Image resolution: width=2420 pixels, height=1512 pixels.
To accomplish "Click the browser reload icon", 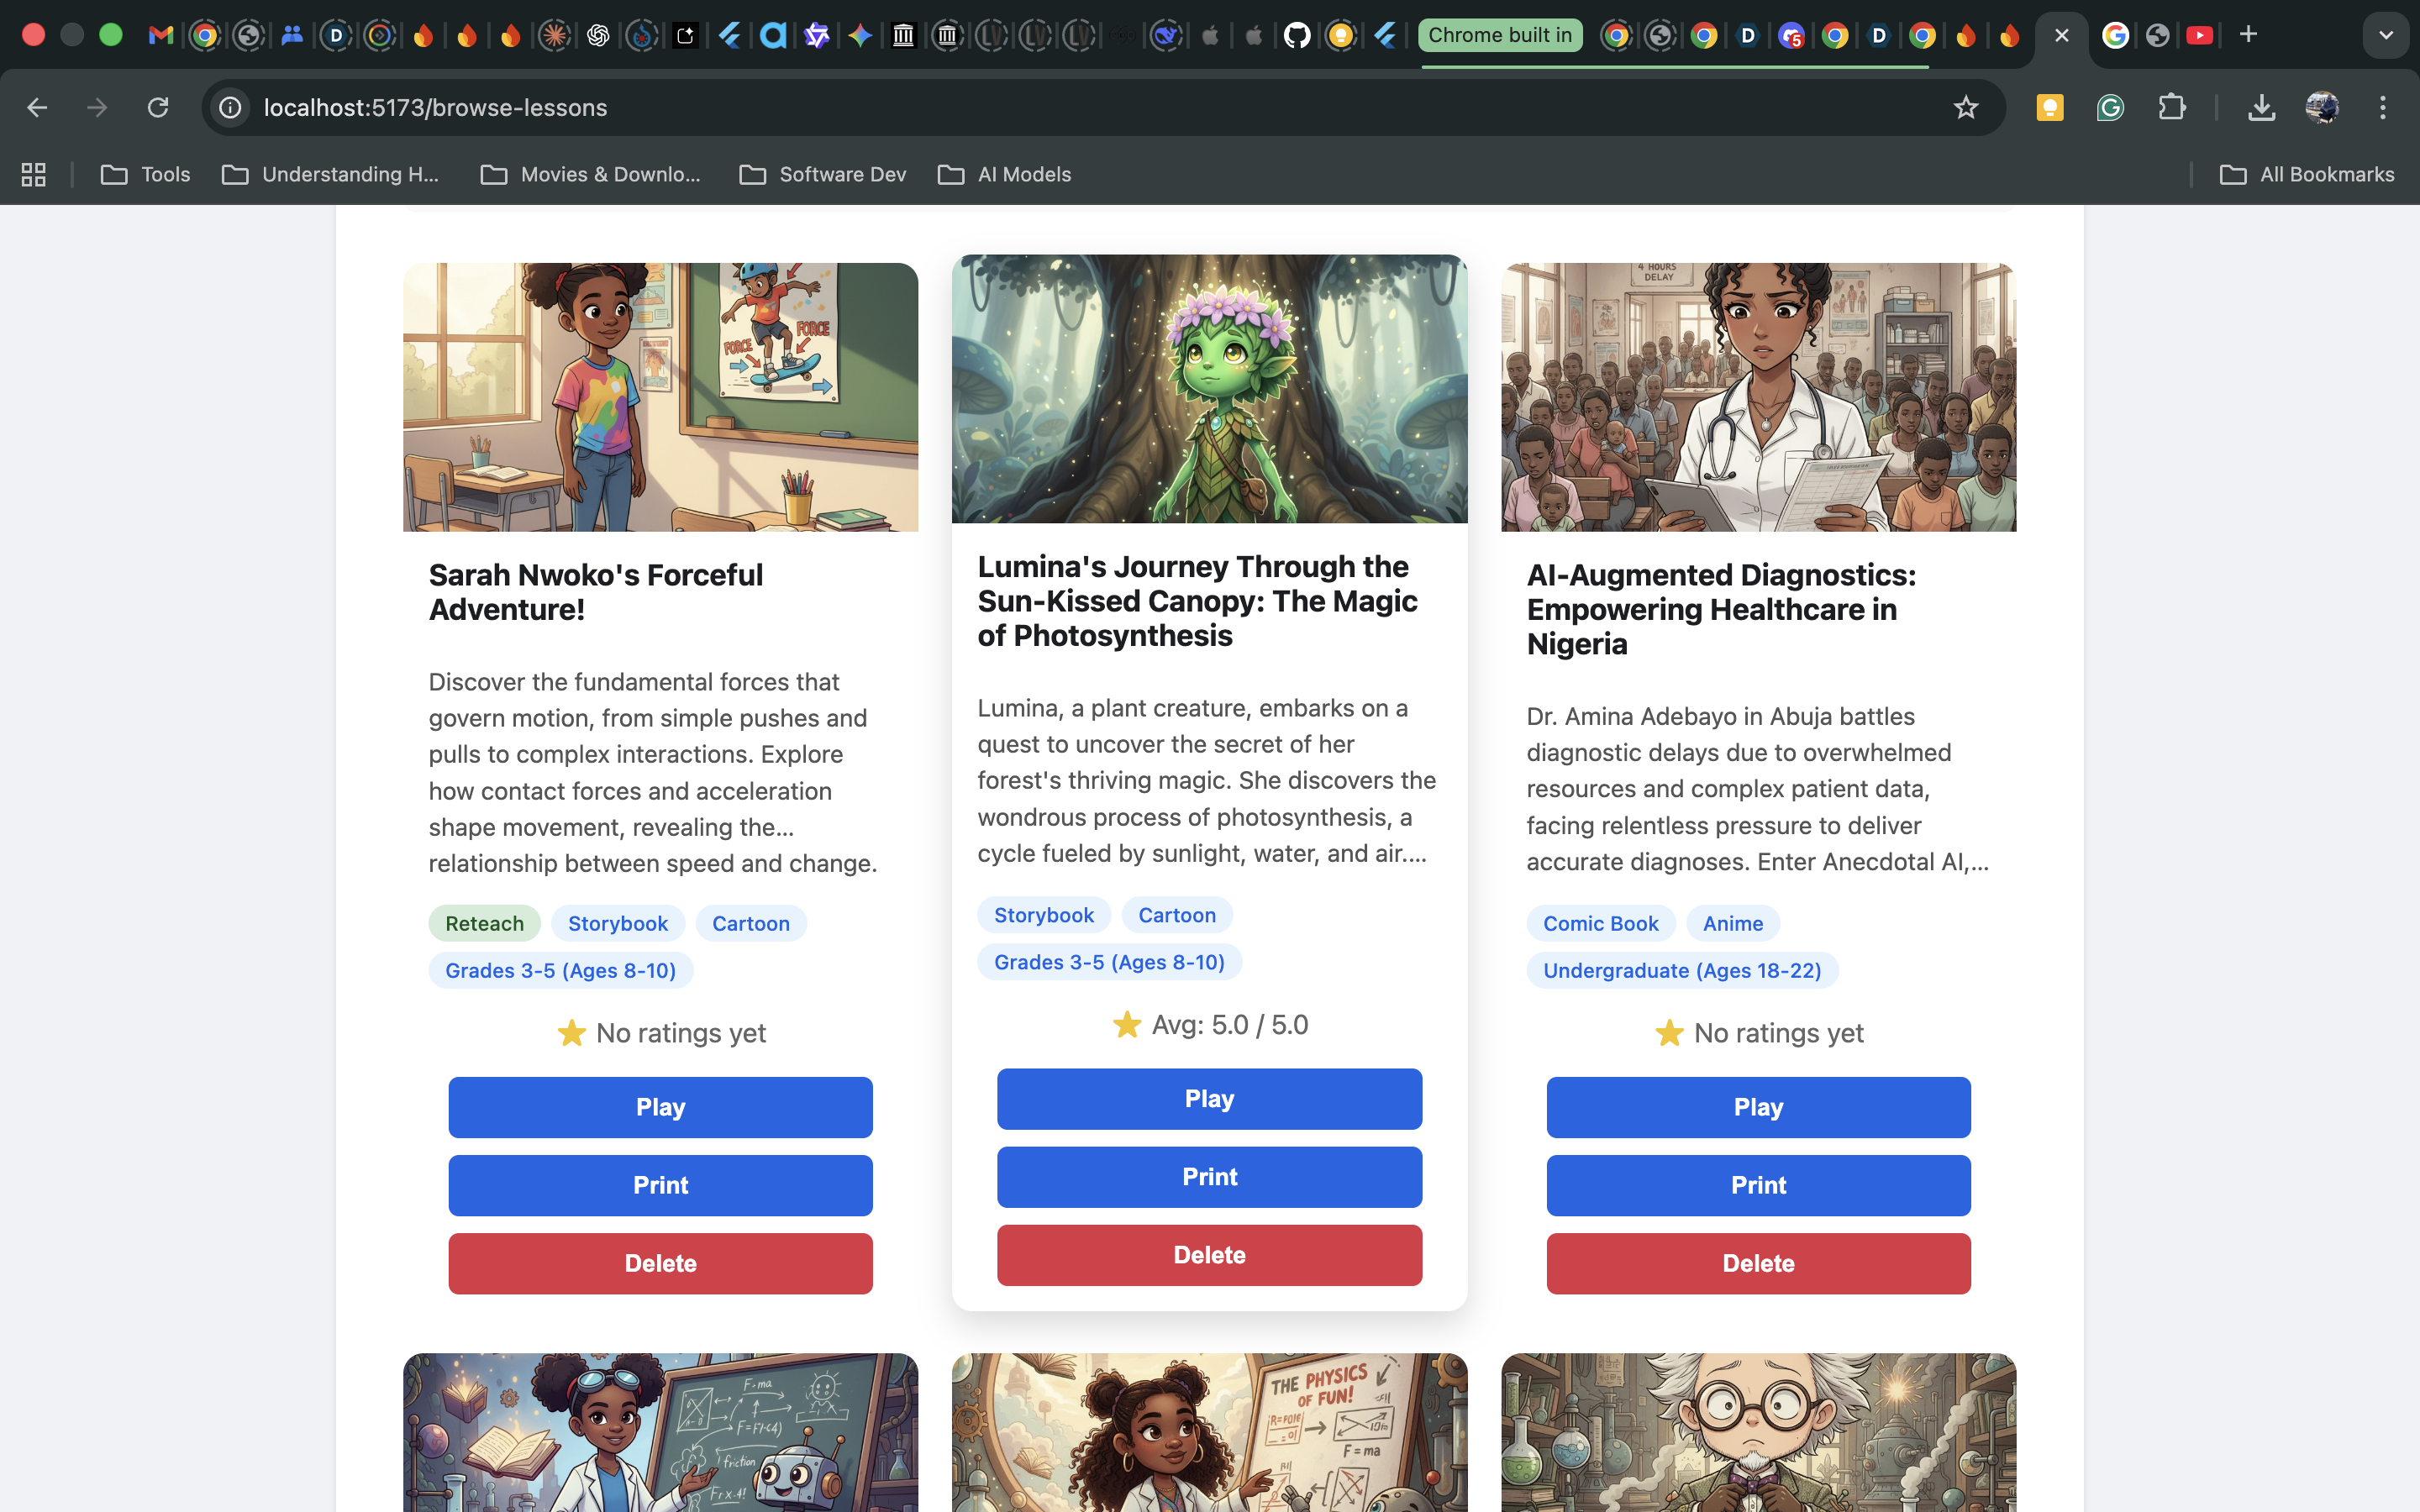I will point(158,107).
